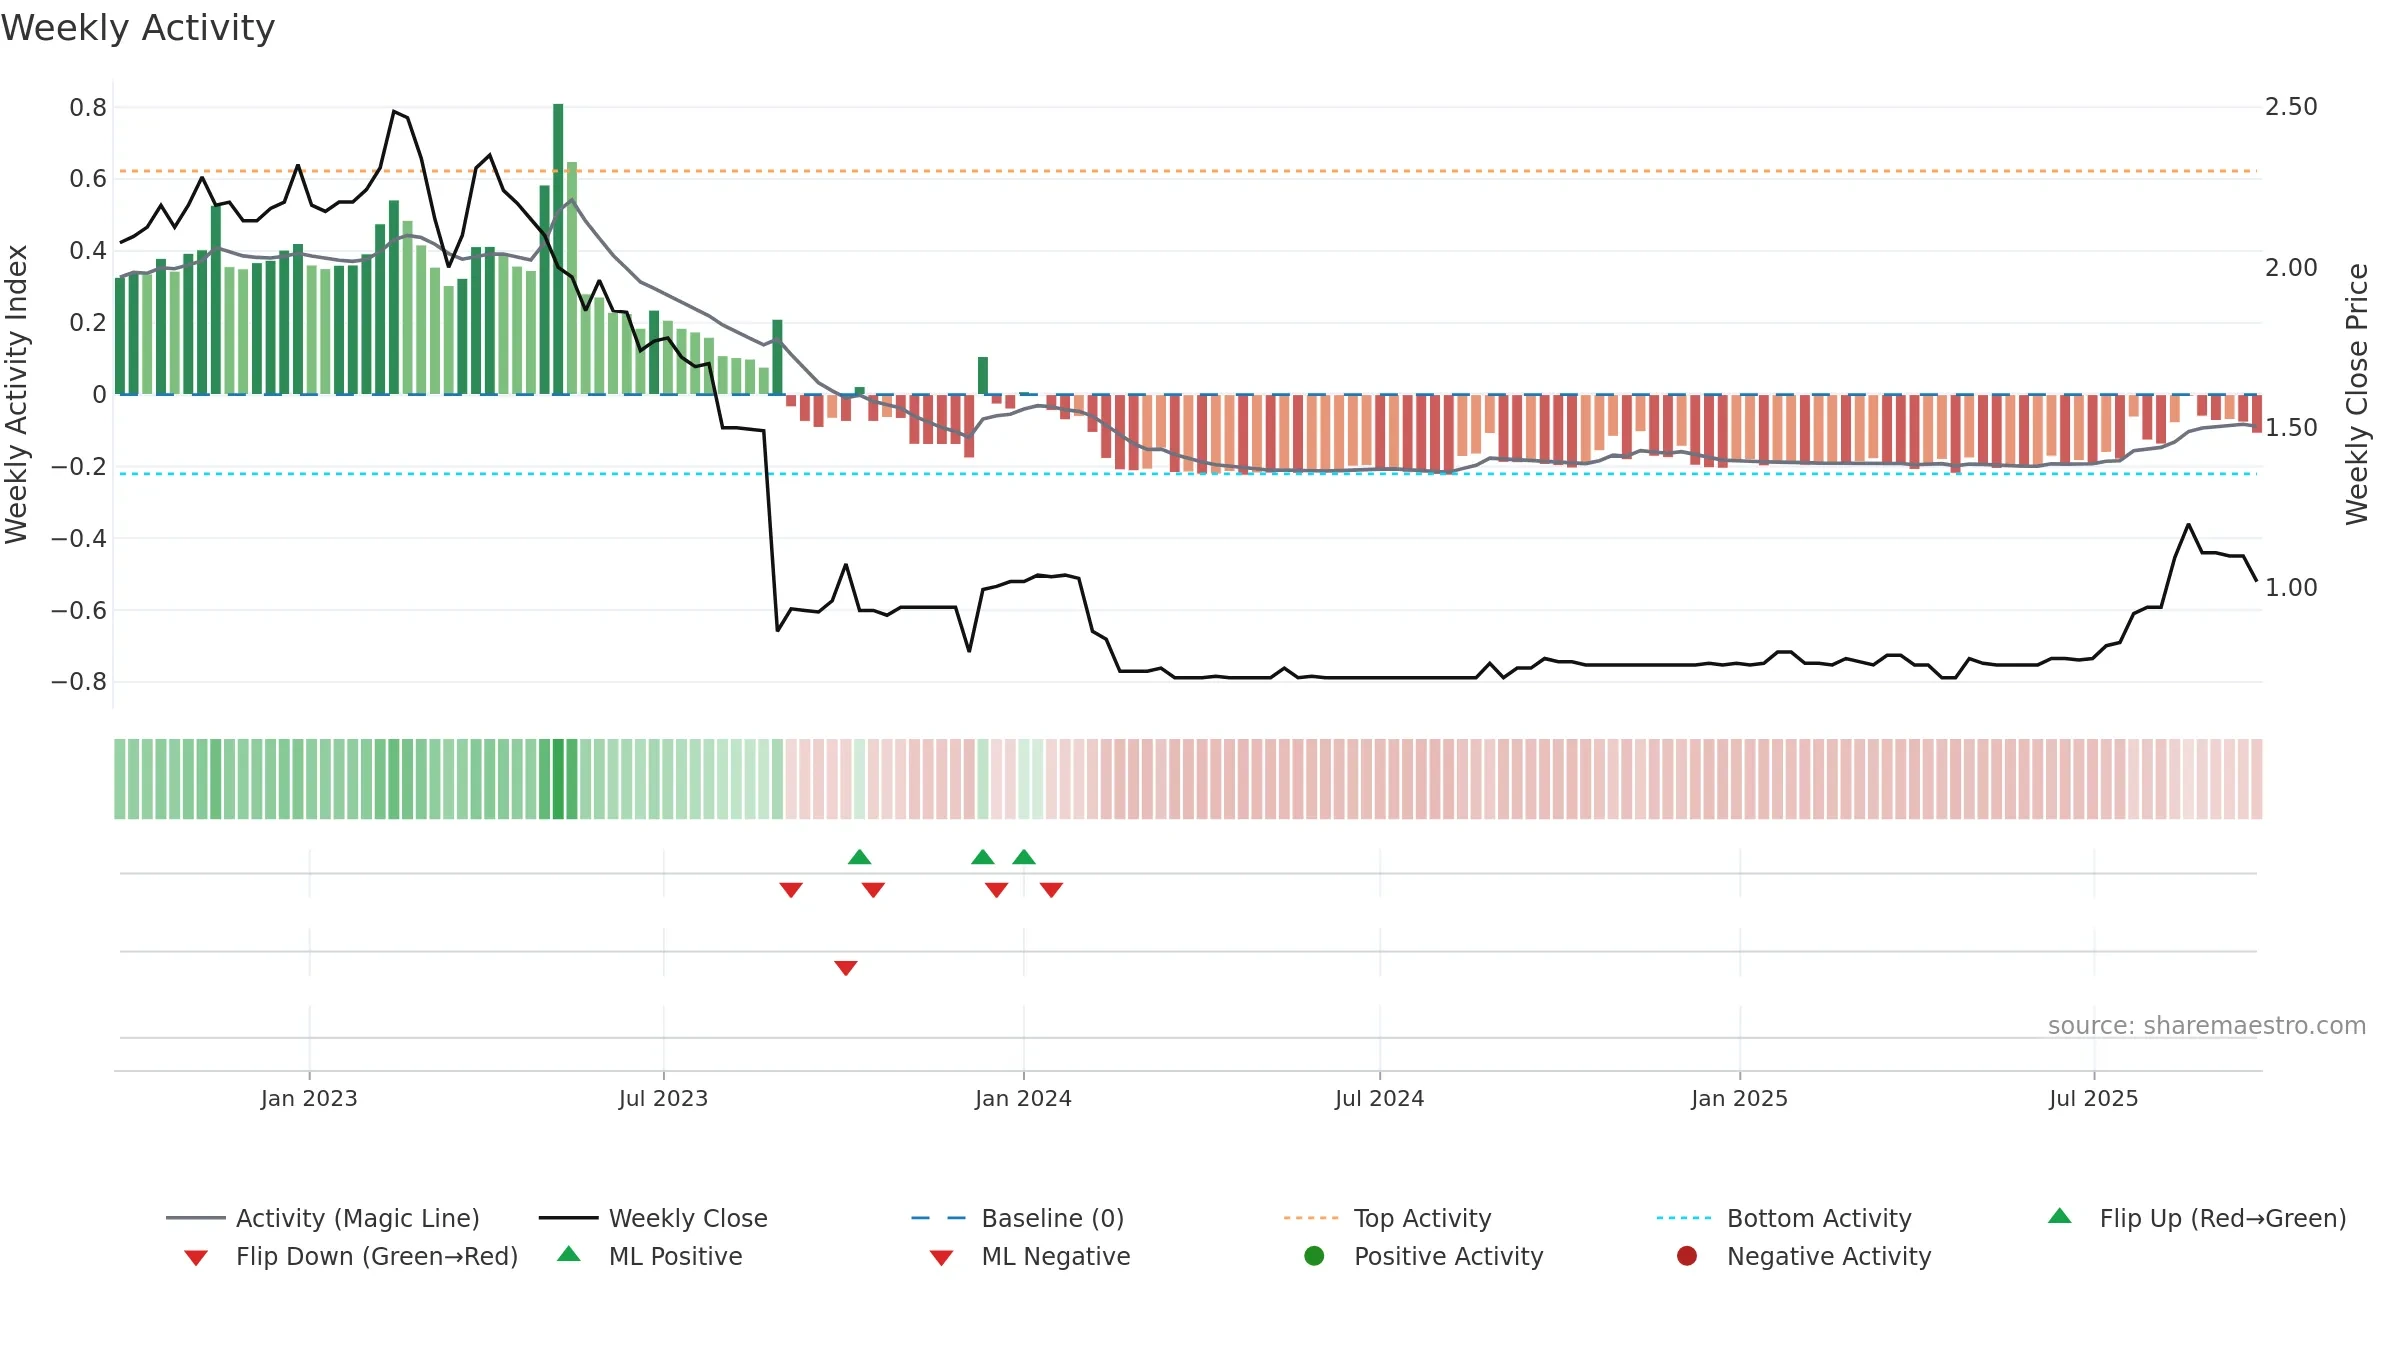Click the Activity (Magic Line) legend entry
This screenshot has height=1350, width=2400.
coord(323,1218)
